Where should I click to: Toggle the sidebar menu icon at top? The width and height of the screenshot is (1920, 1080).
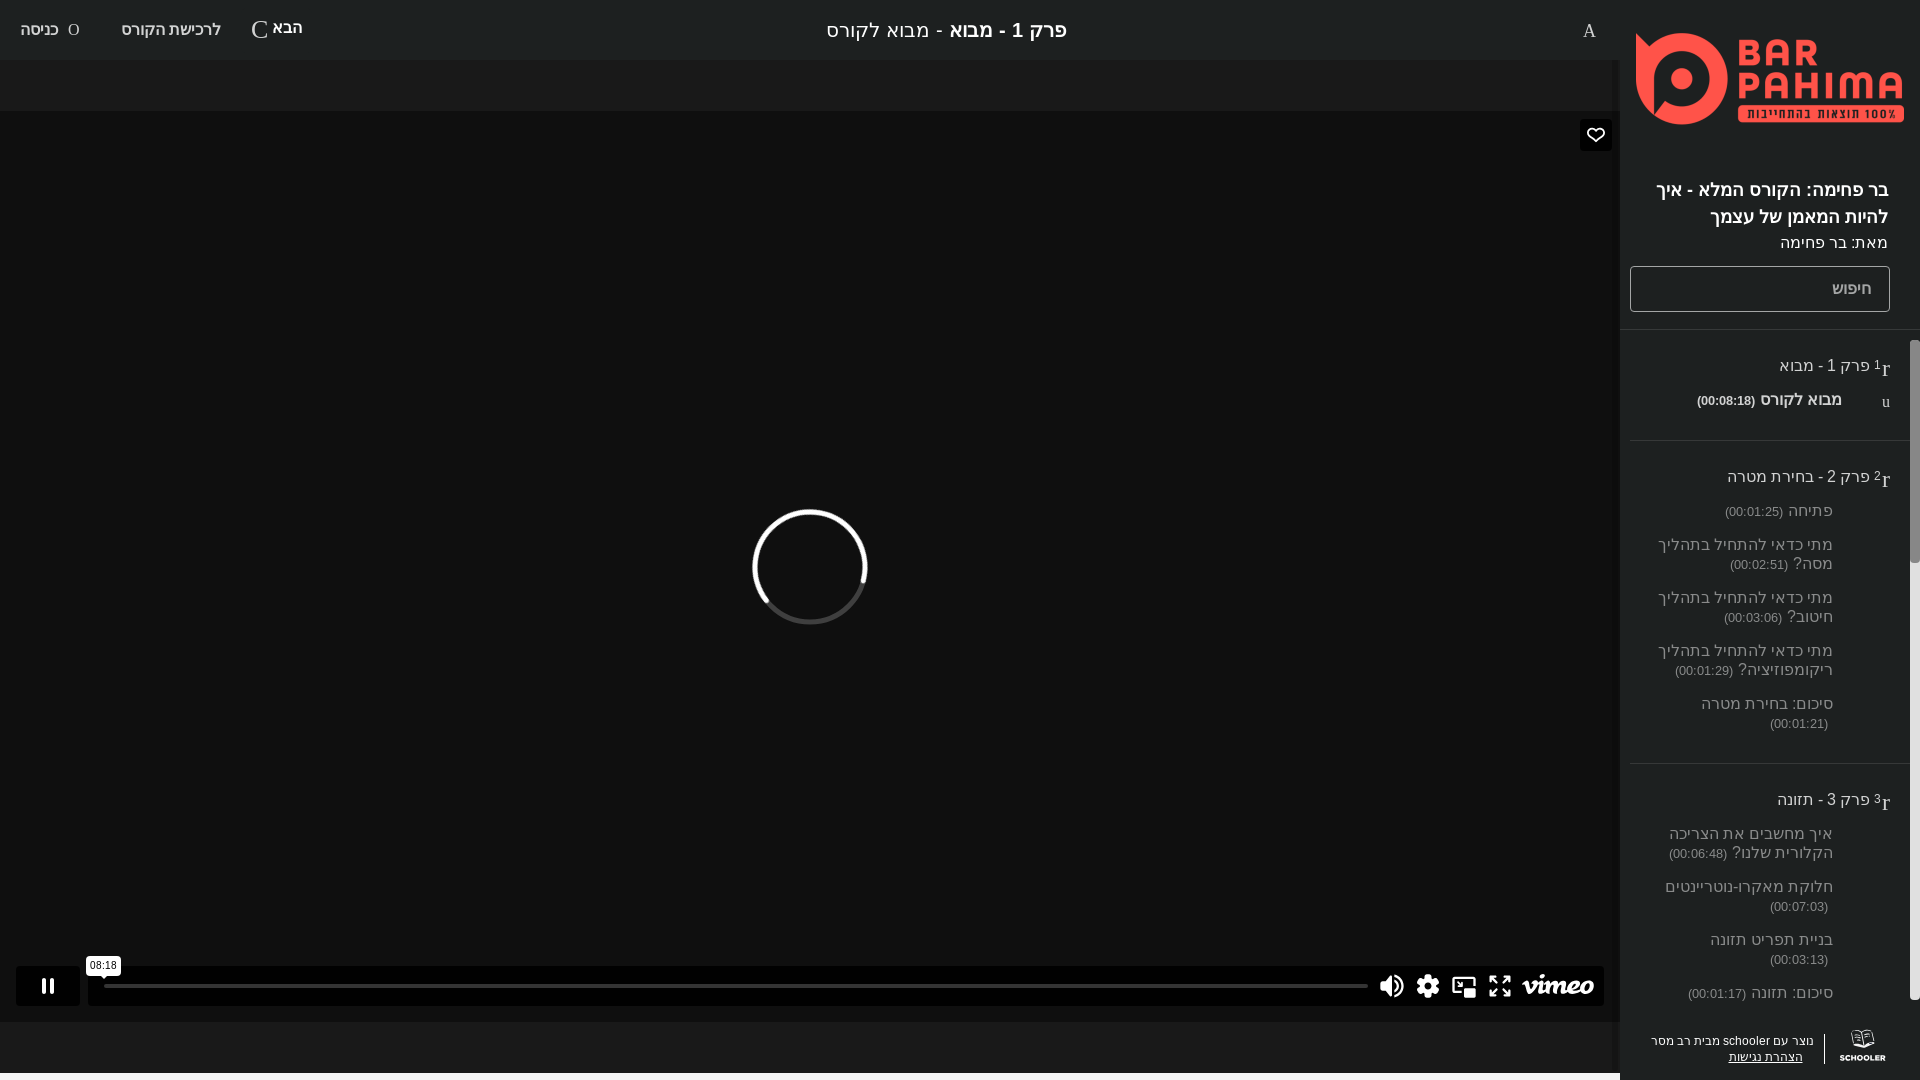click(1589, 31)
